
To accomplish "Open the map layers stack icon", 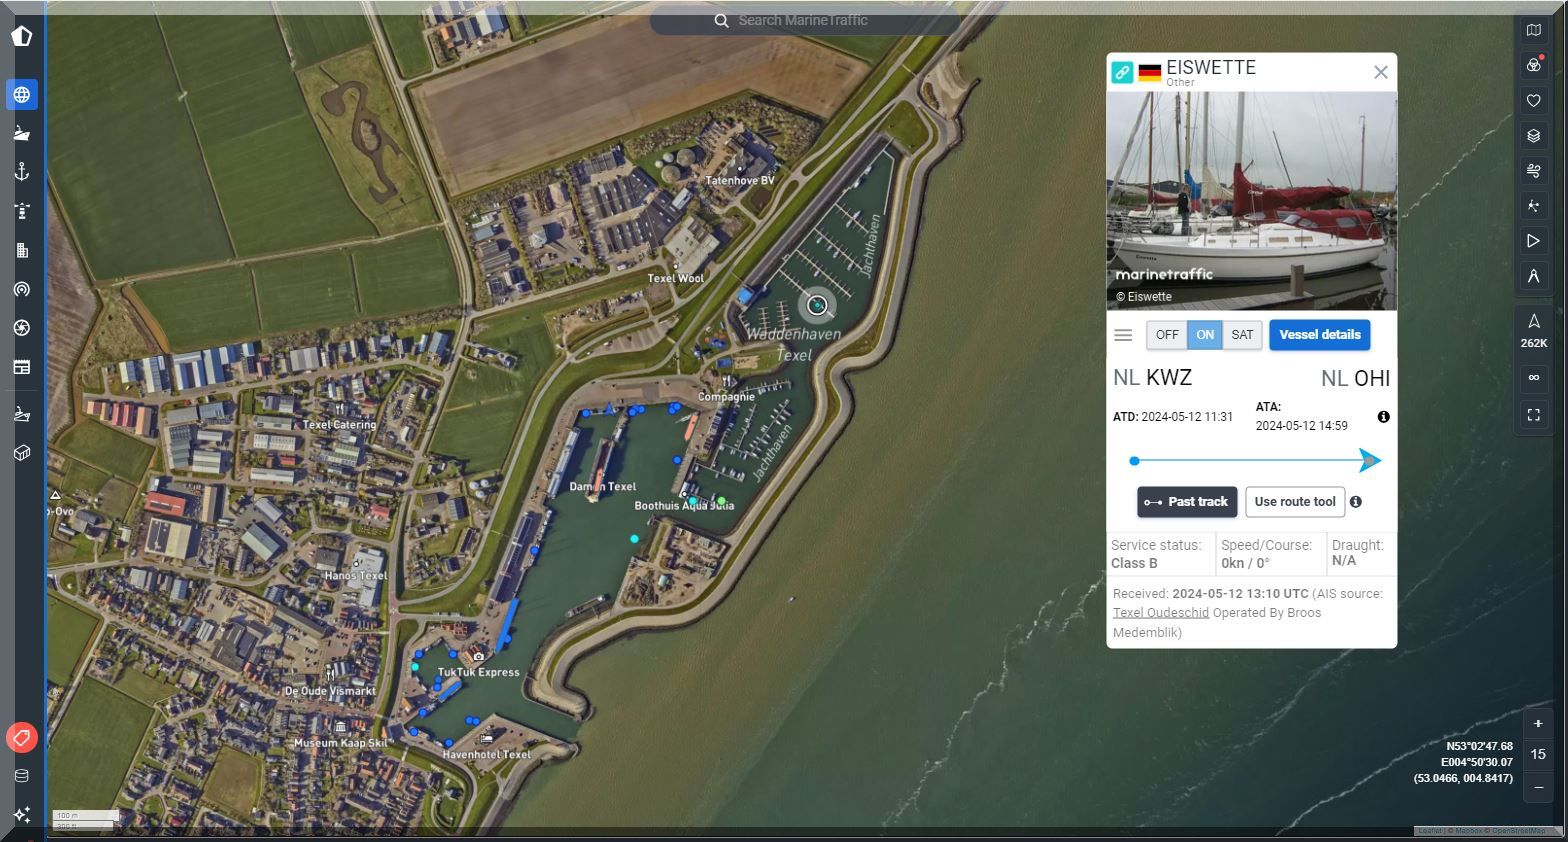I will point(1533,135).
